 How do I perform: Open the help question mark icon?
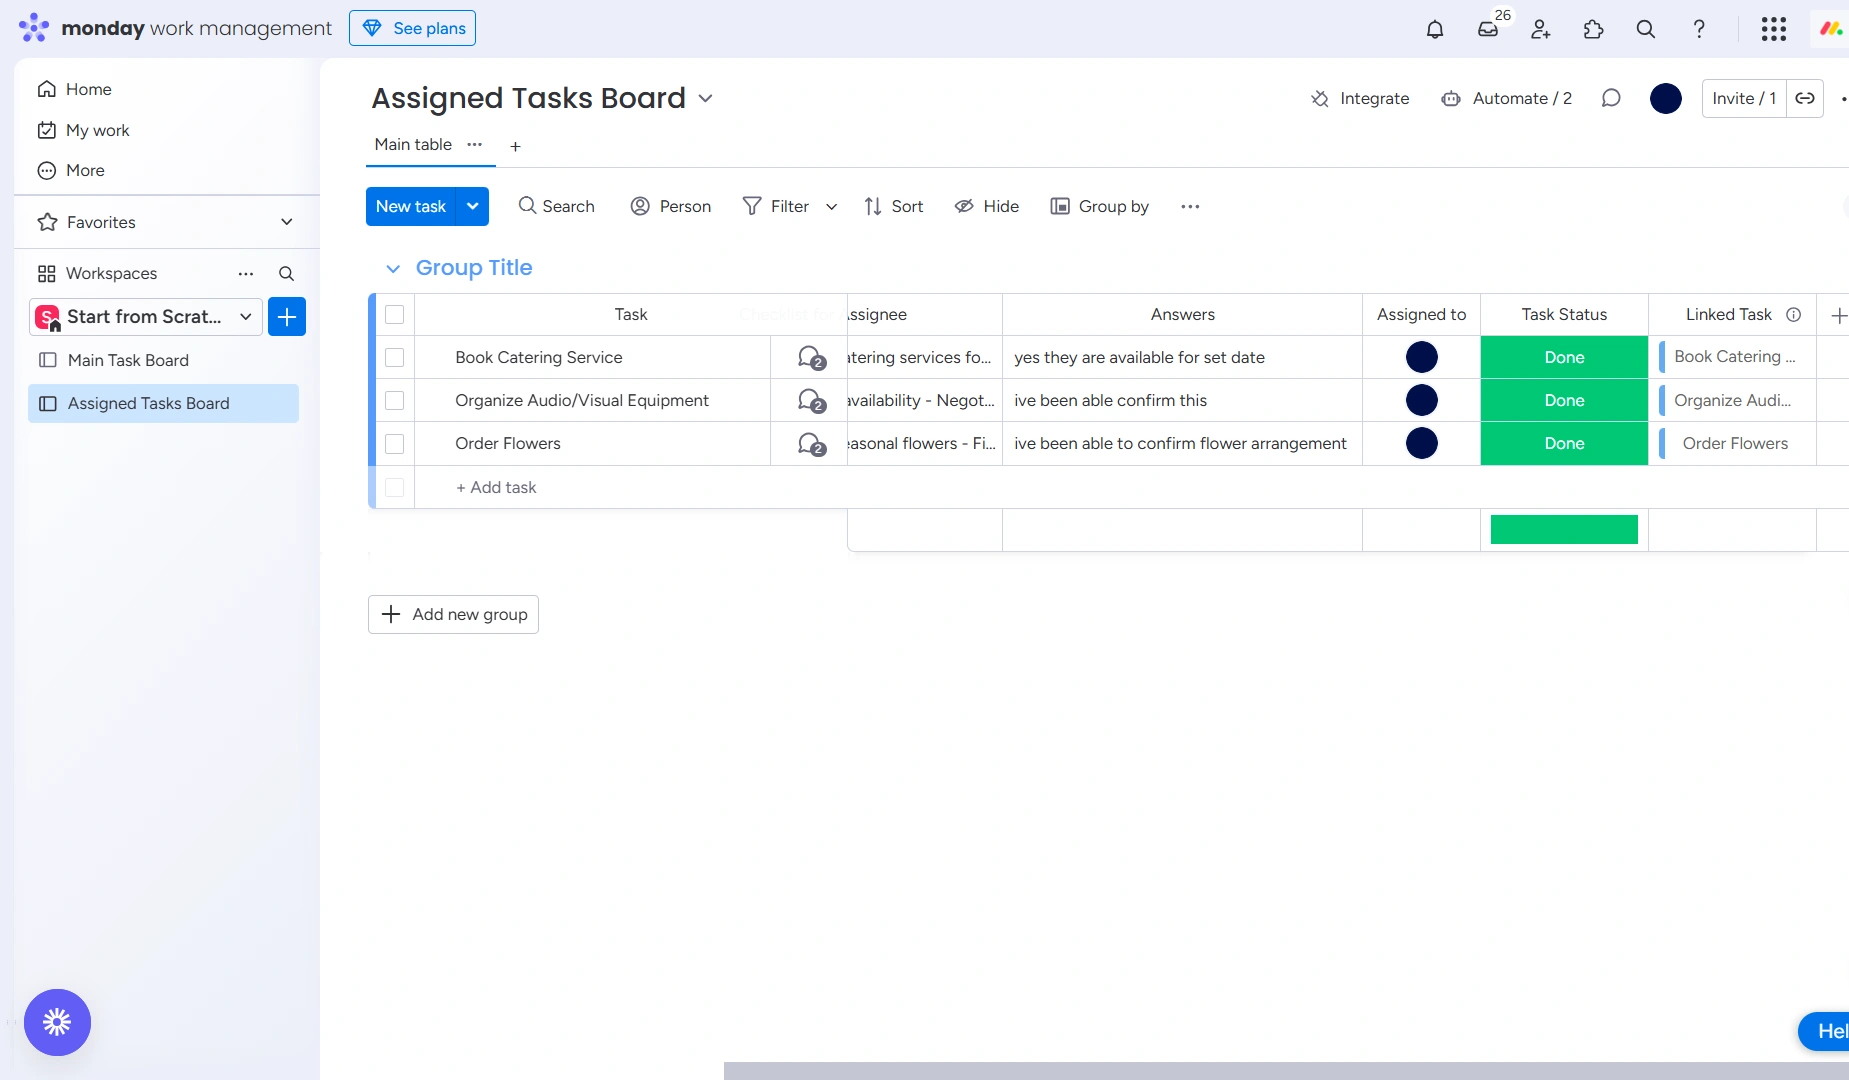pyautogui.click(x=1699, y=29)
